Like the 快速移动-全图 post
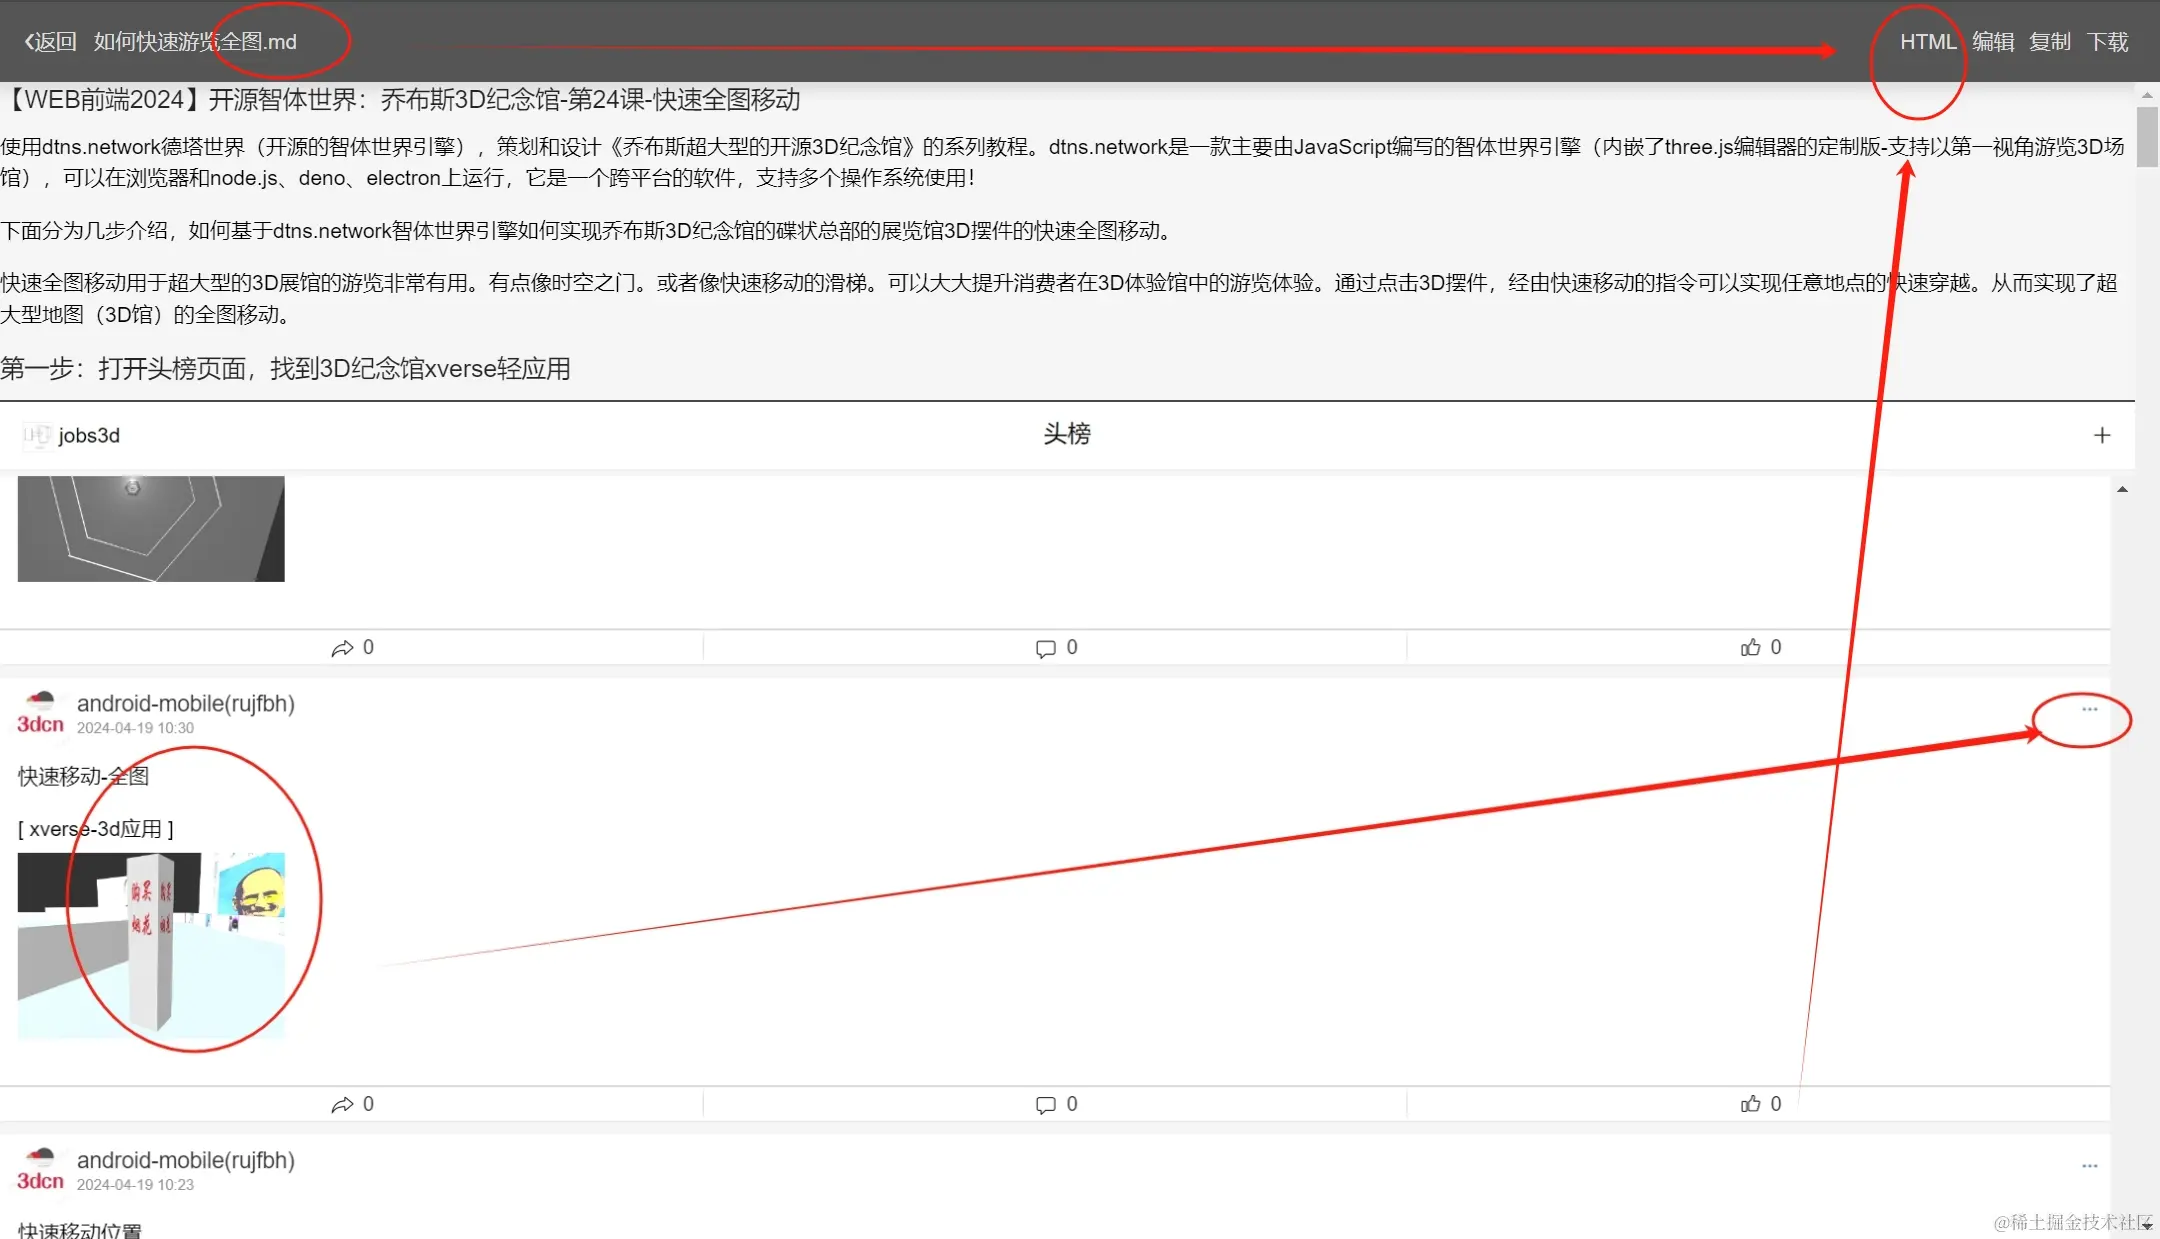Viewport: 2160px width, 1239px height. point(1750,1104)
